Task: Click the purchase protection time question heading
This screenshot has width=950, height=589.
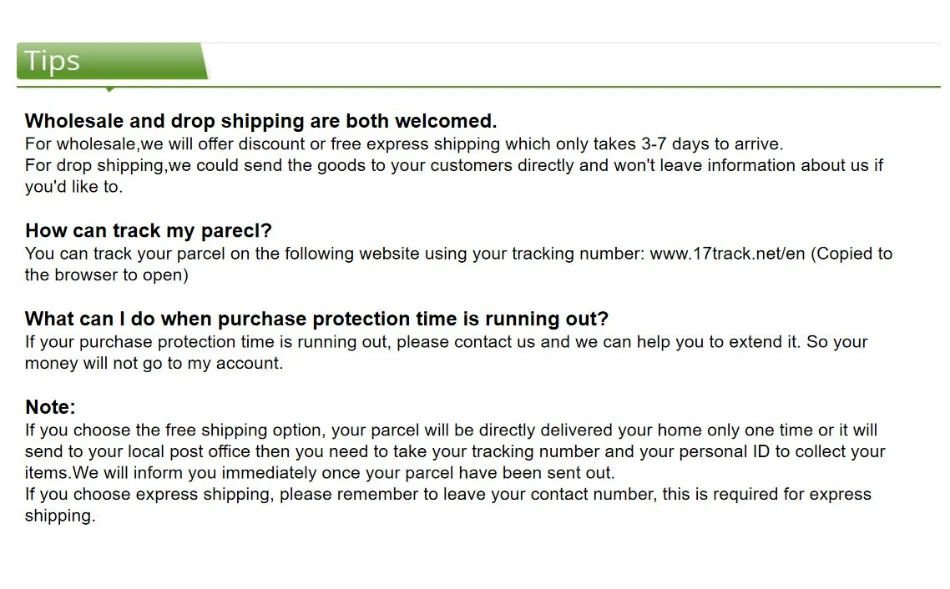Action: tap(316, 319)
